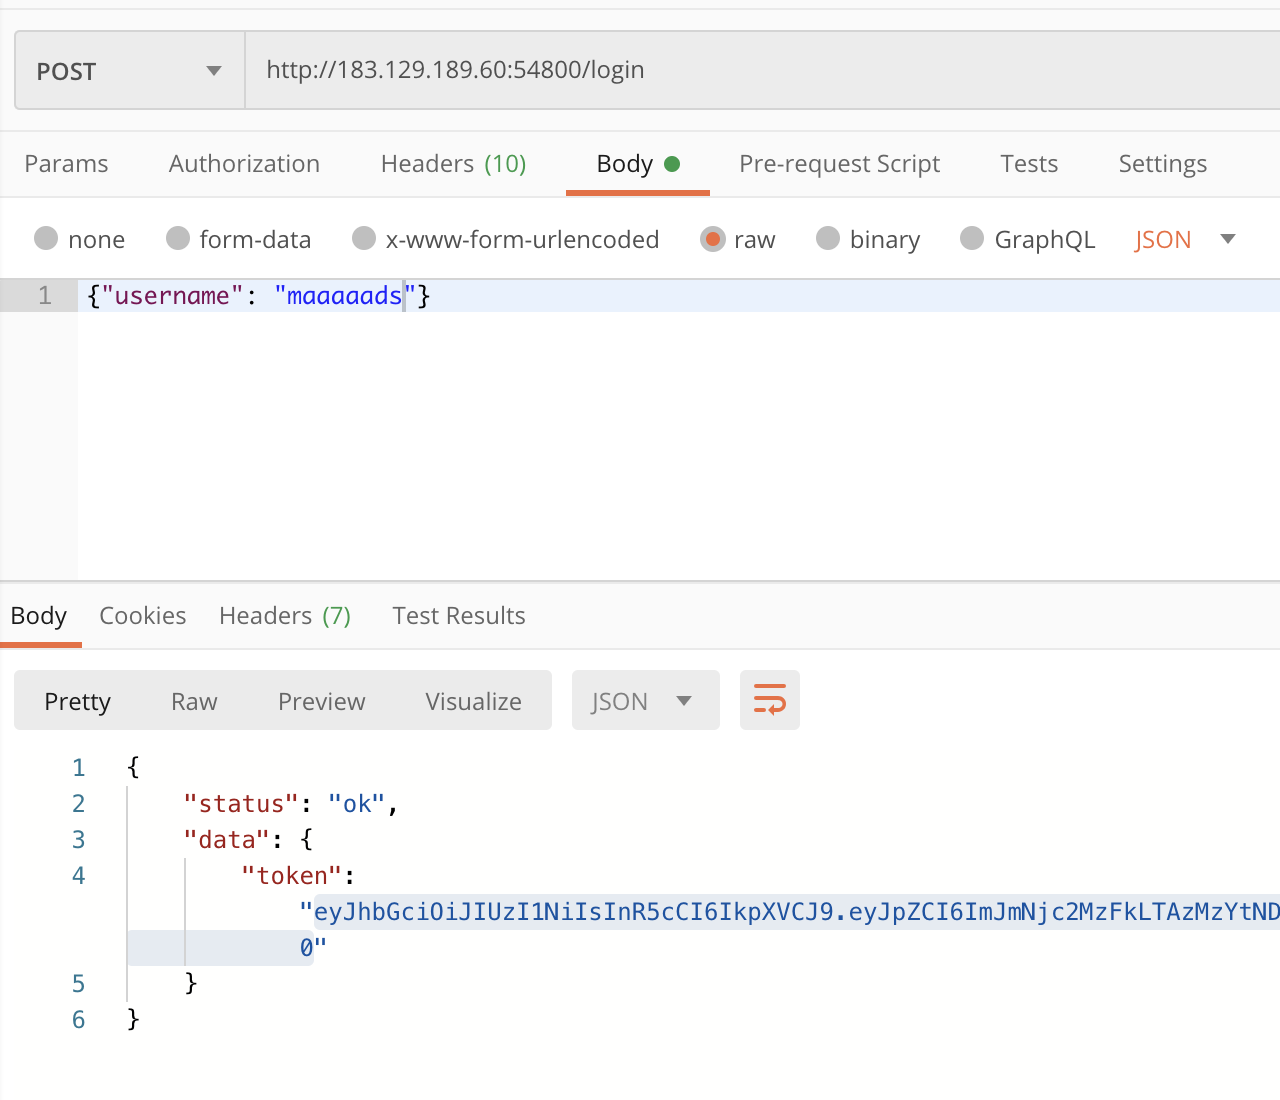
Task: Switch response view to Pretty
Action: point(78,701)
